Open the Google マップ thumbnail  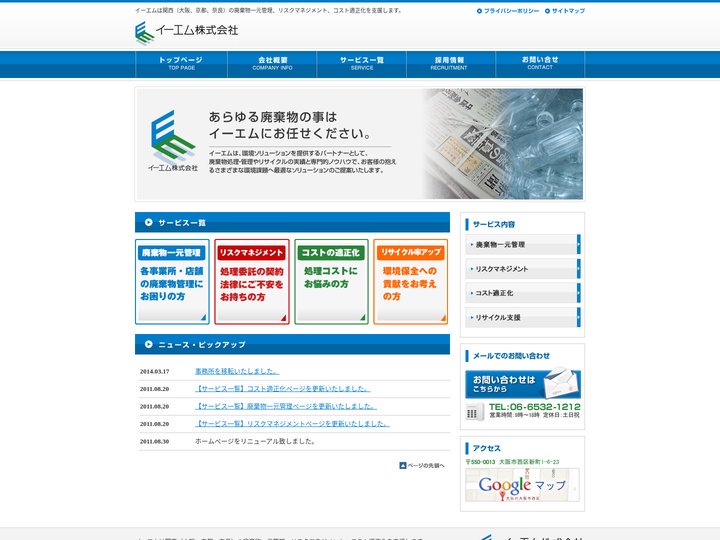(x=523, y=485)
